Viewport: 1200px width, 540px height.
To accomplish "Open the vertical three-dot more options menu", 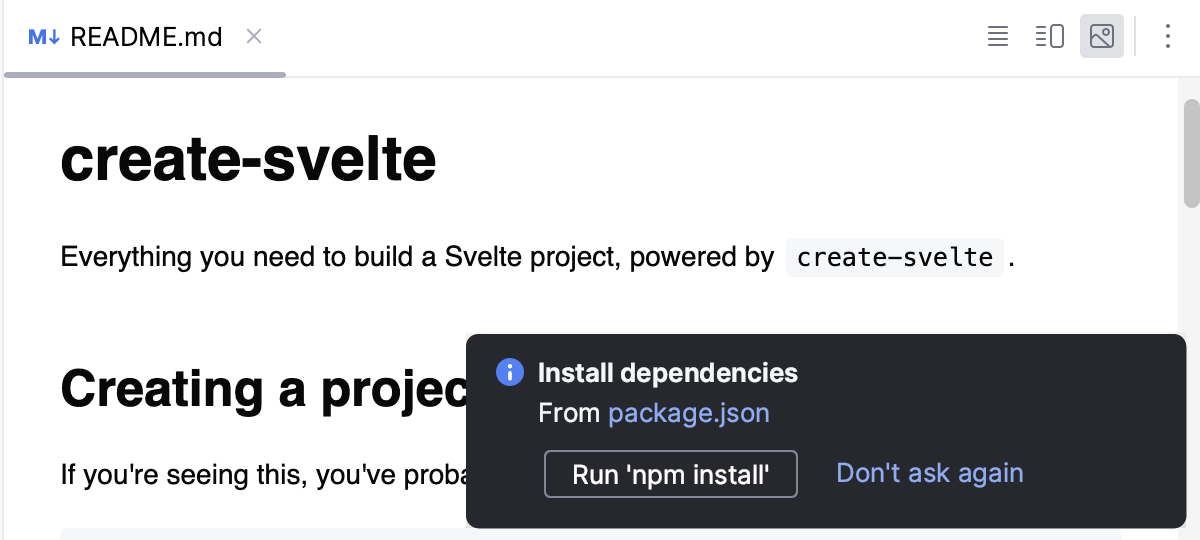I will pyautogui.click(x=1167, y=37).
